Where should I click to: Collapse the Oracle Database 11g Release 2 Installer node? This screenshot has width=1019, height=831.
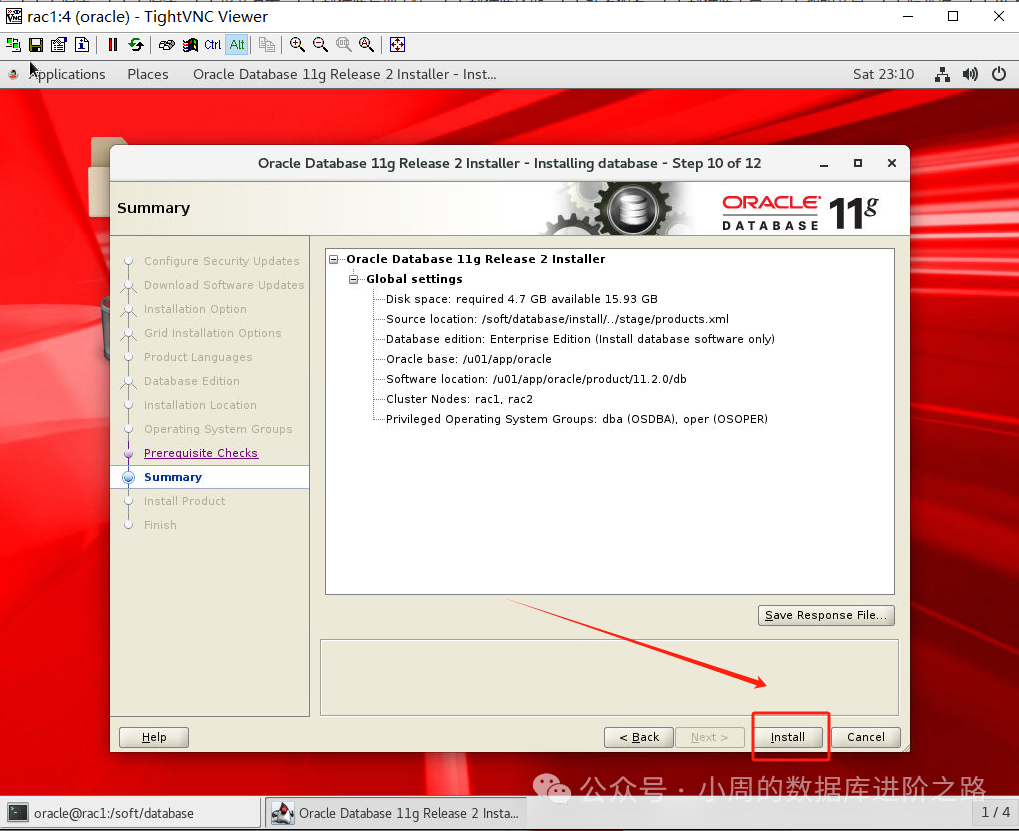pos(333,259)
